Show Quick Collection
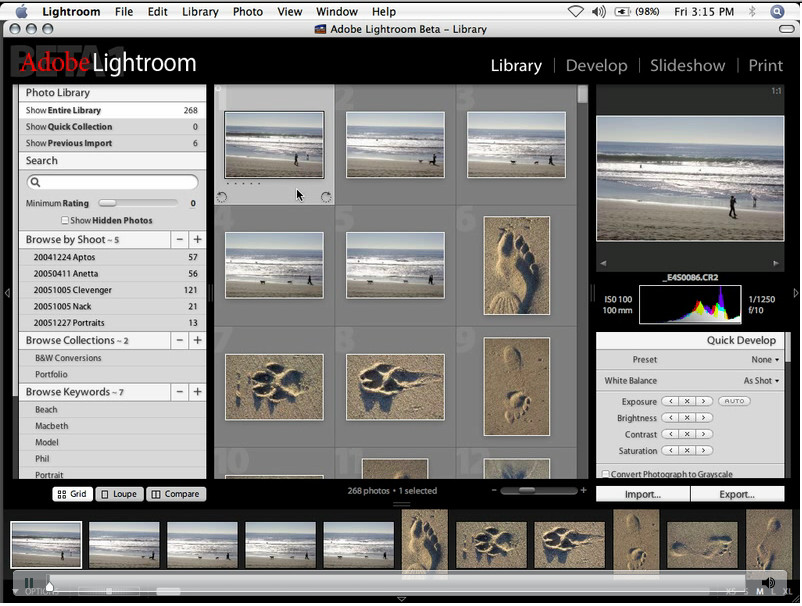This screenshot has height=606, width=802. [112, 126]
